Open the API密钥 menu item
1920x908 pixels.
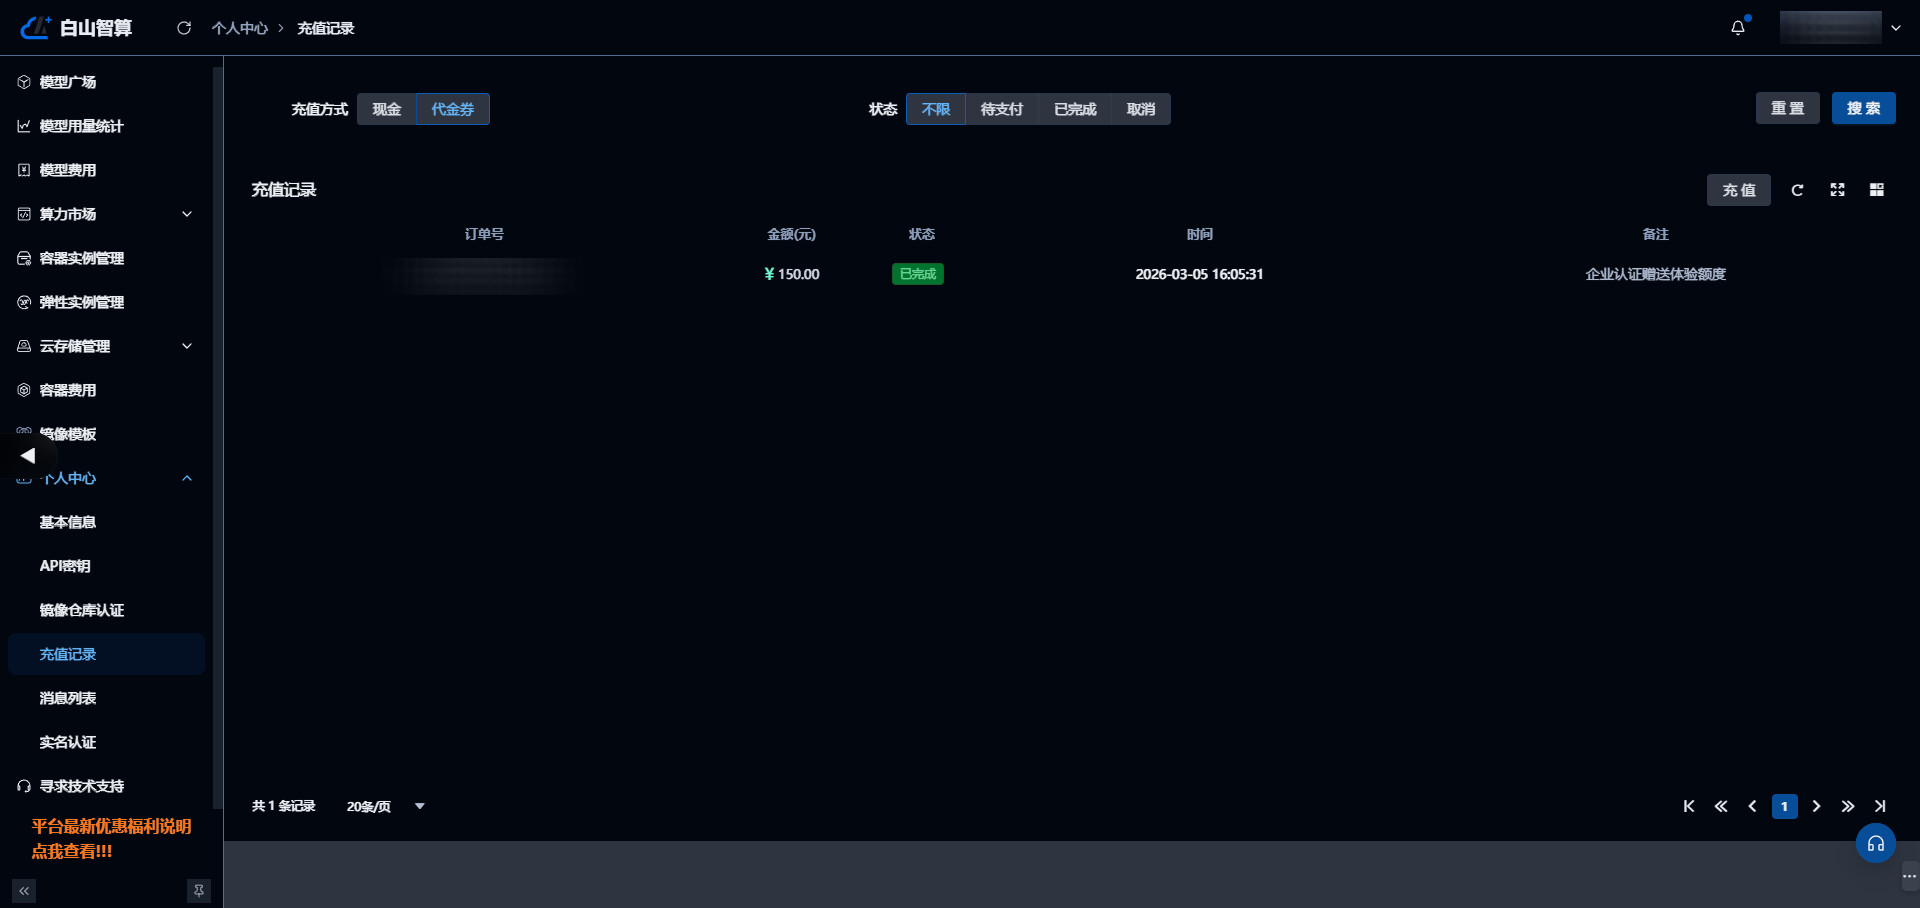pyautogui.click(x=65, y=566)
